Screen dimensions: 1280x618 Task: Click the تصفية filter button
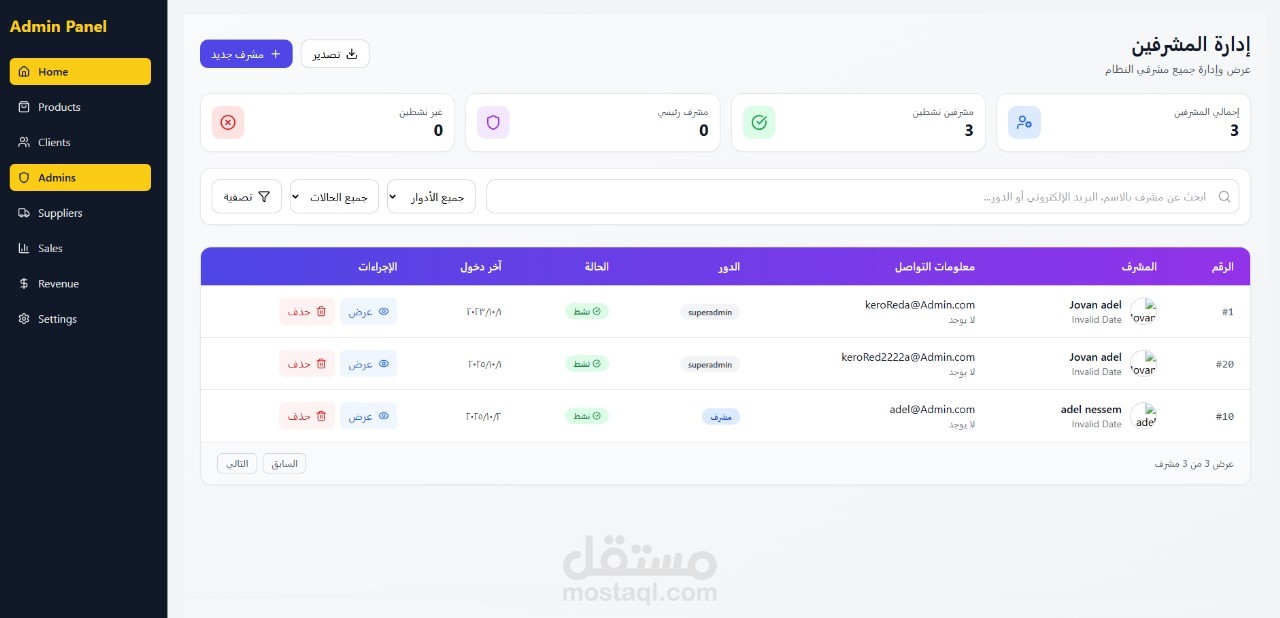pos(247,197)
